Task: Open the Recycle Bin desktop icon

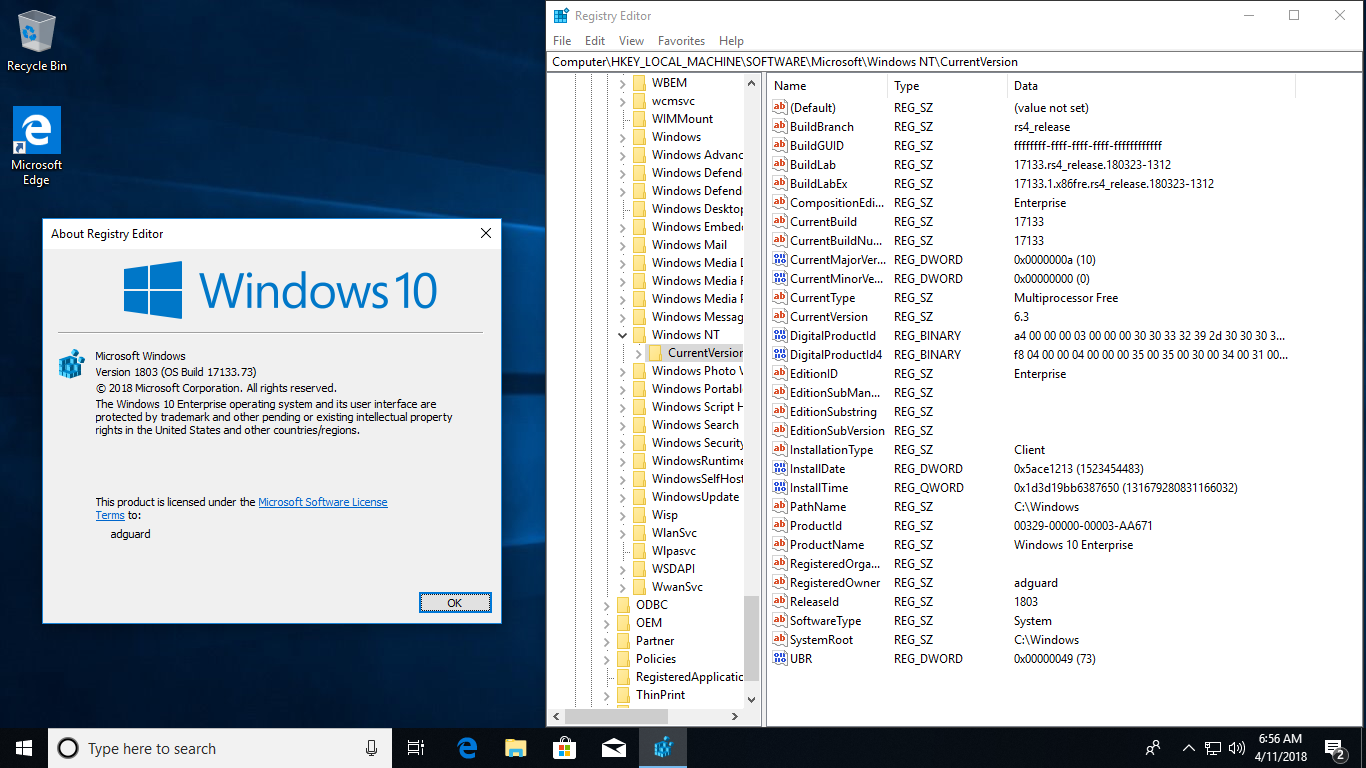Action: [x=37, y=41]
